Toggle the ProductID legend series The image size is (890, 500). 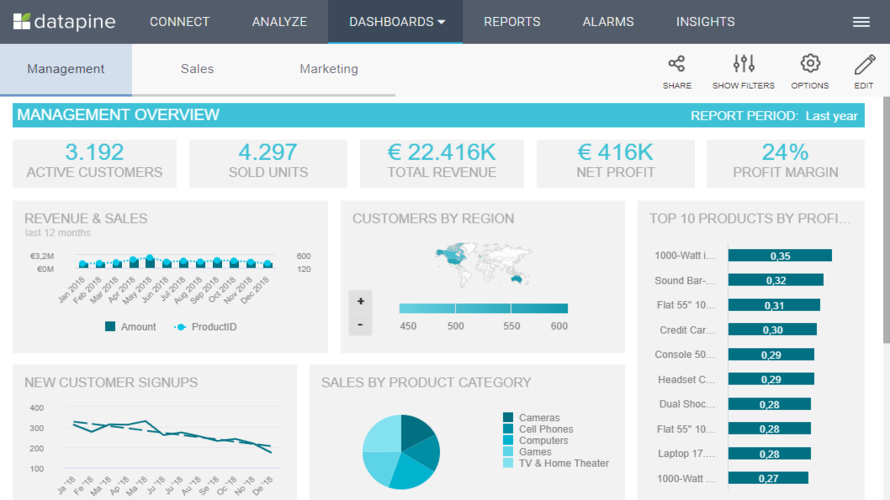[x=205, y=327]
